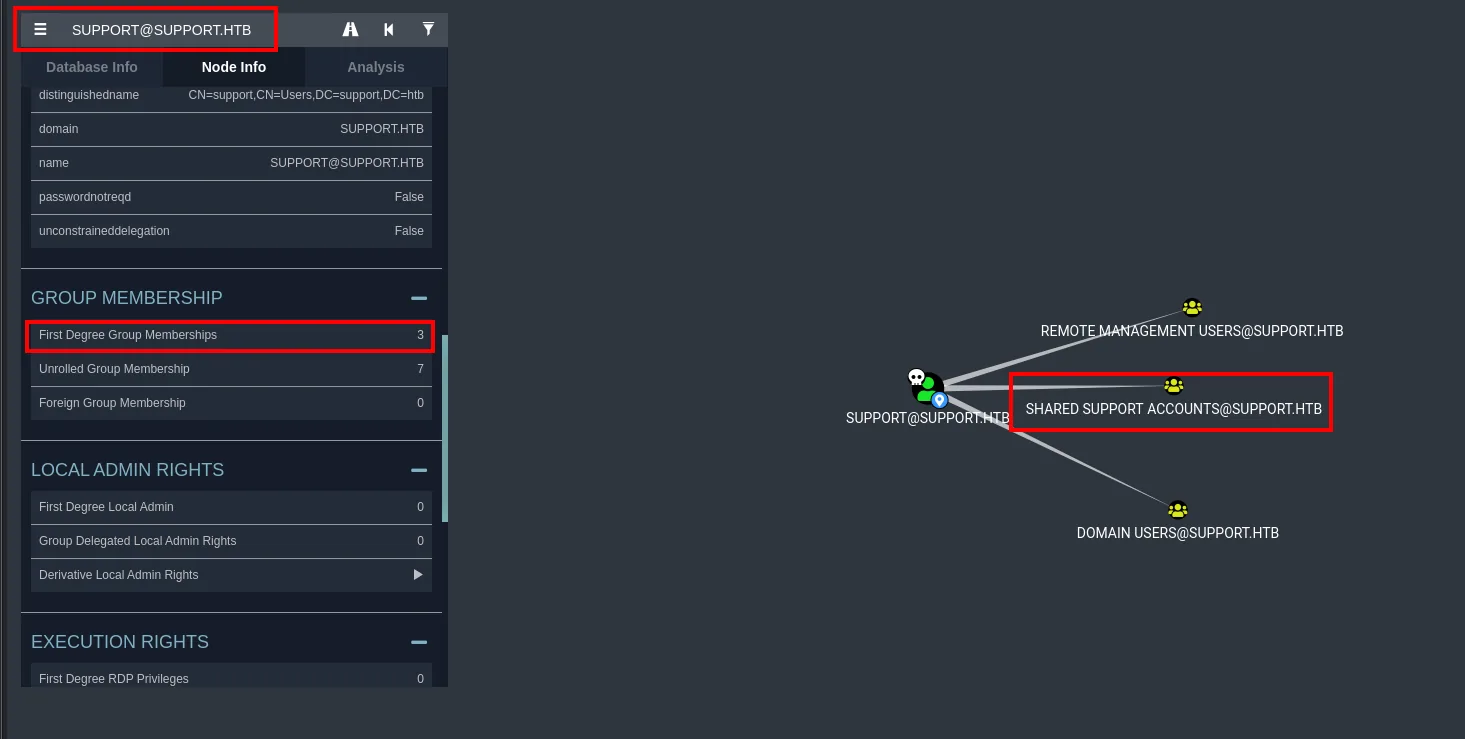
Task: Click the DOMAIN USERS@SUPPORT.HTB label
Action: (x=1178, y=533)
